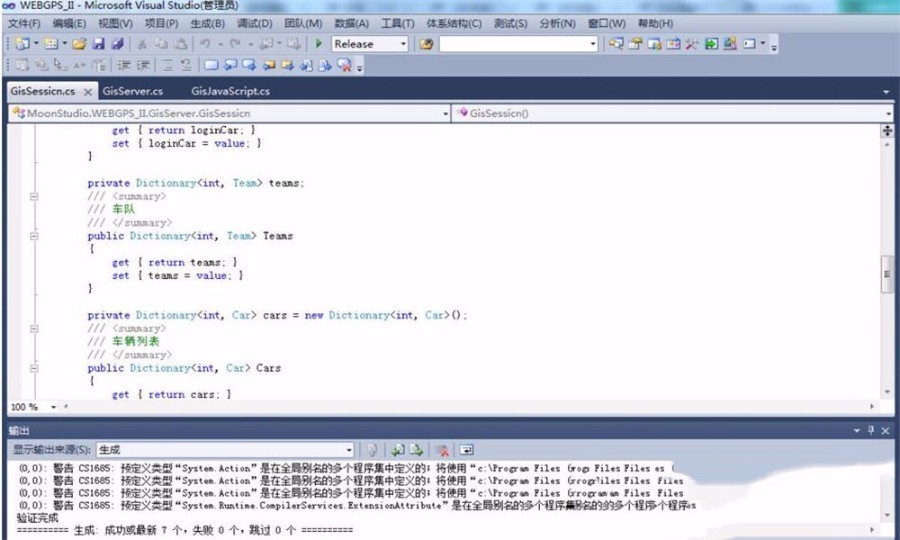This screenshot has width=900, height=540.
Task: Collapse the Teams property region
Action: pos(34,237)
